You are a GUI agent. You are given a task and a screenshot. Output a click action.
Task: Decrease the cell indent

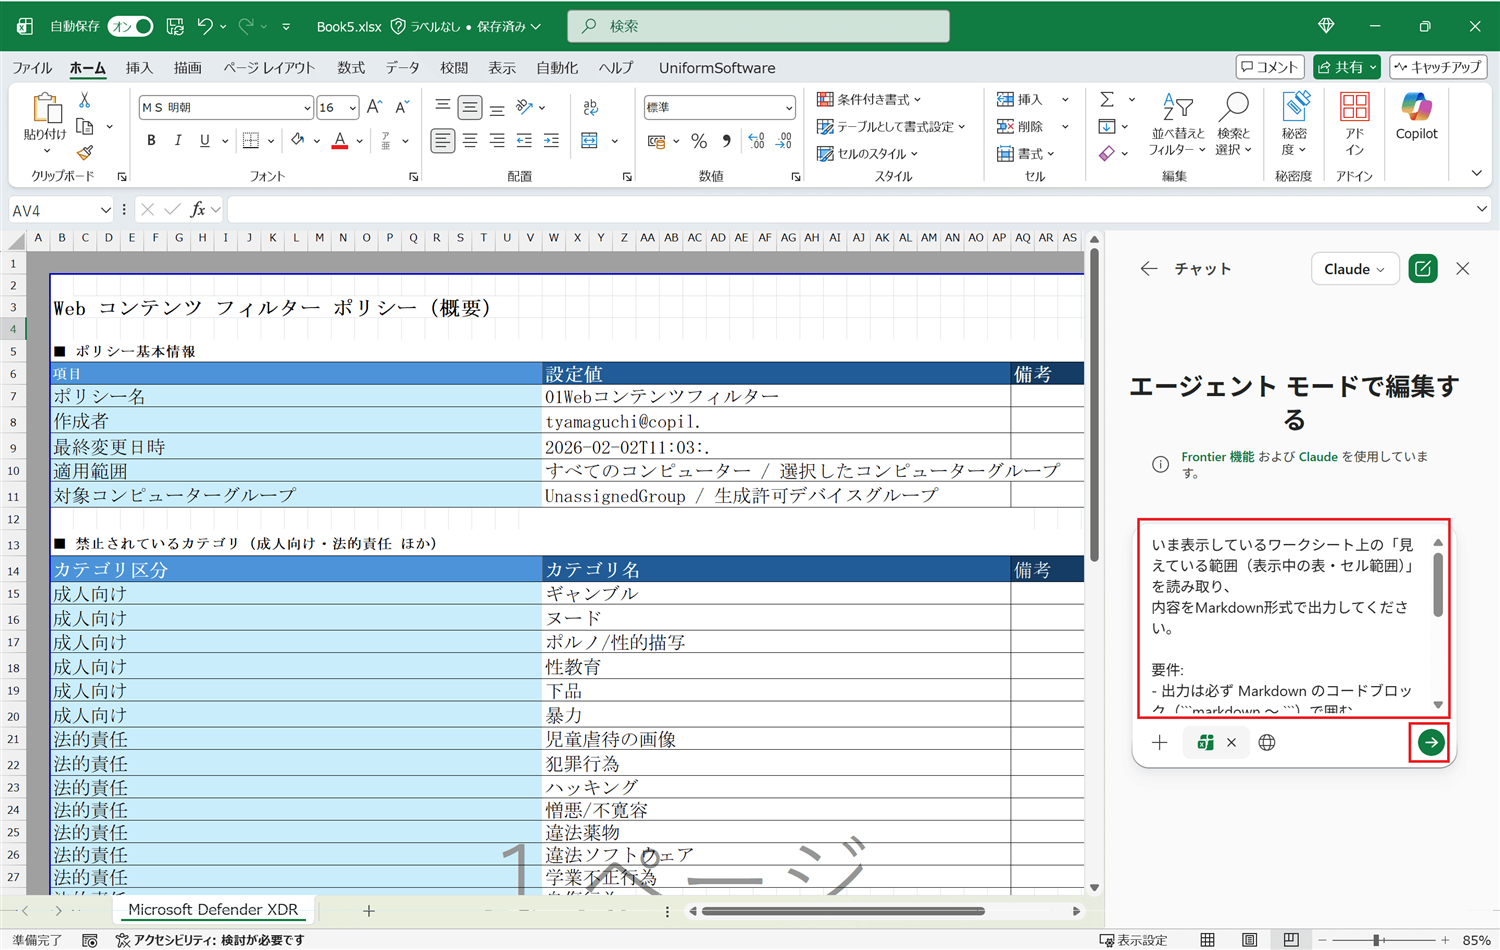click(524, 141)
